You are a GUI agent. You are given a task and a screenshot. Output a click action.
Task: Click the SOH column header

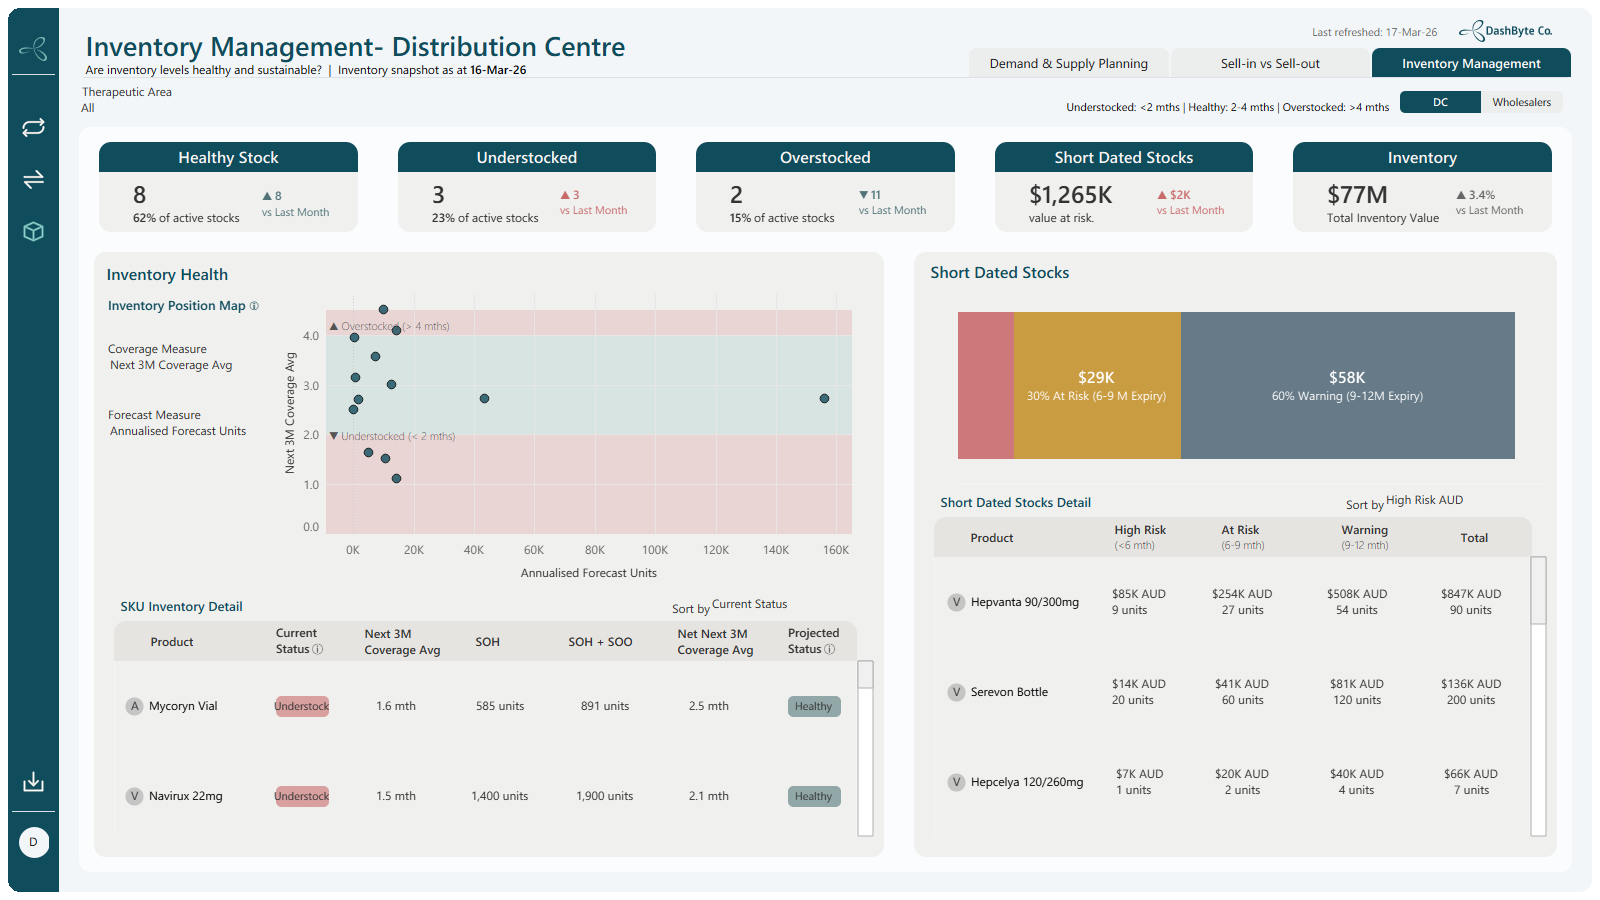487,642
